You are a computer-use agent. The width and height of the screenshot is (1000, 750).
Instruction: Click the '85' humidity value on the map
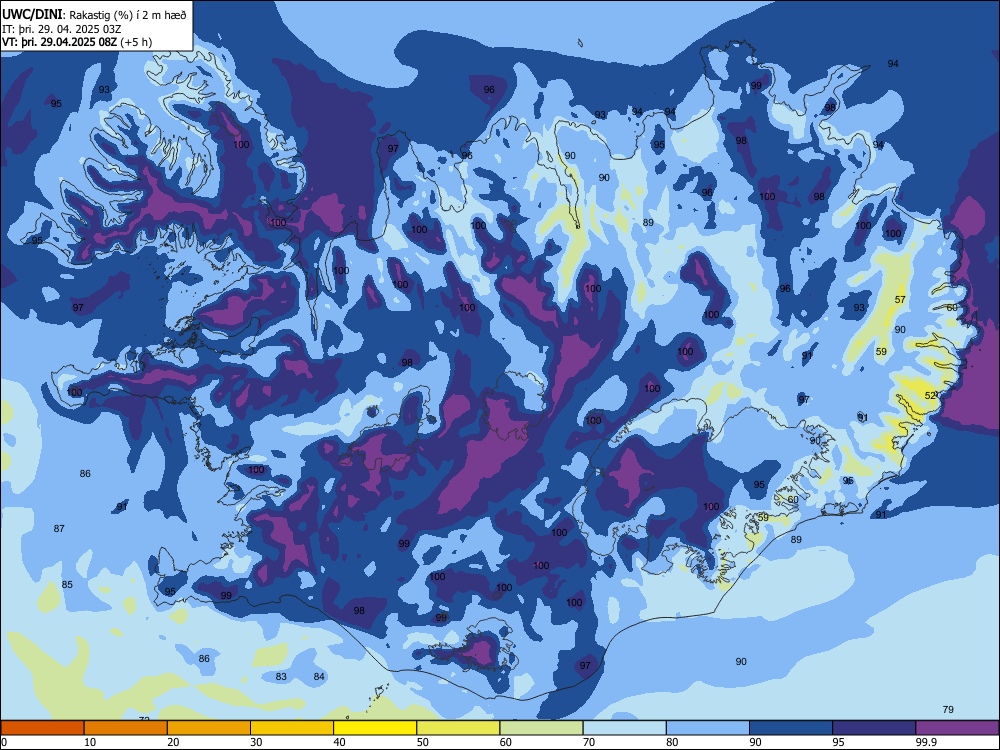tap(67, 584)
